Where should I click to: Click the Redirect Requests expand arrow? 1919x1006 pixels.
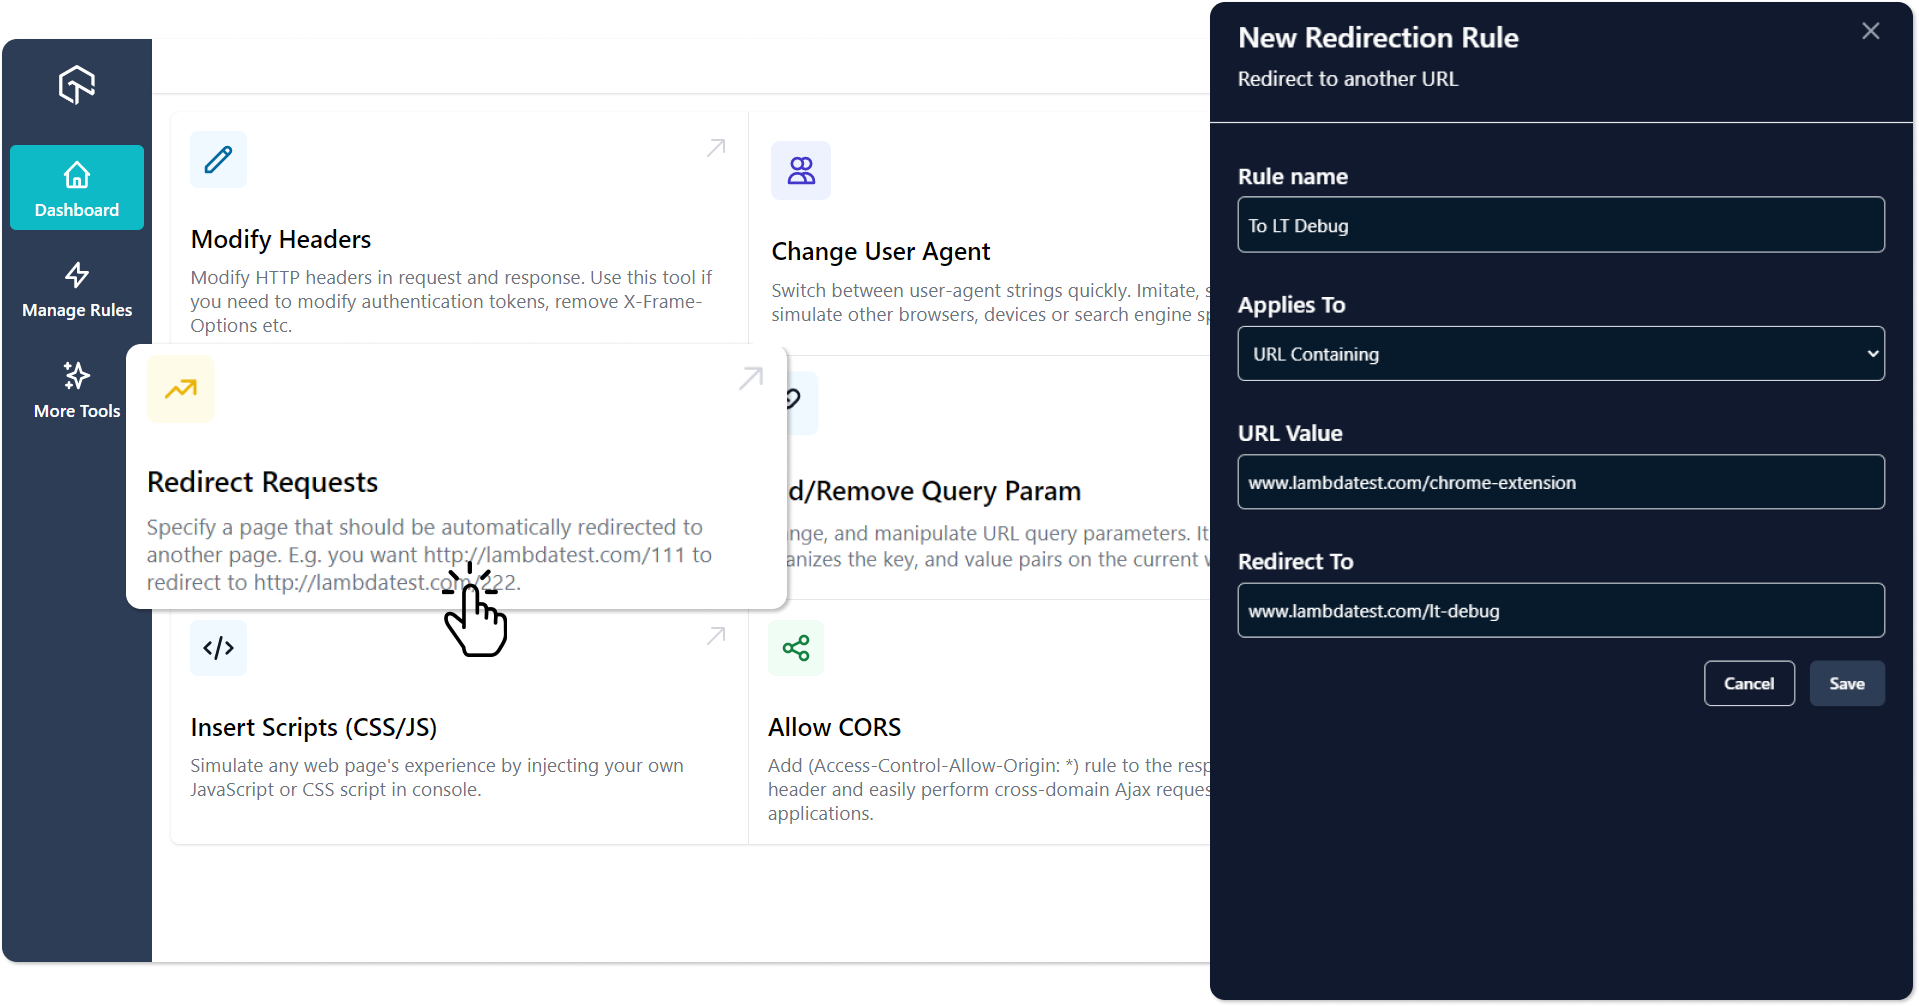tap(750, 378)
